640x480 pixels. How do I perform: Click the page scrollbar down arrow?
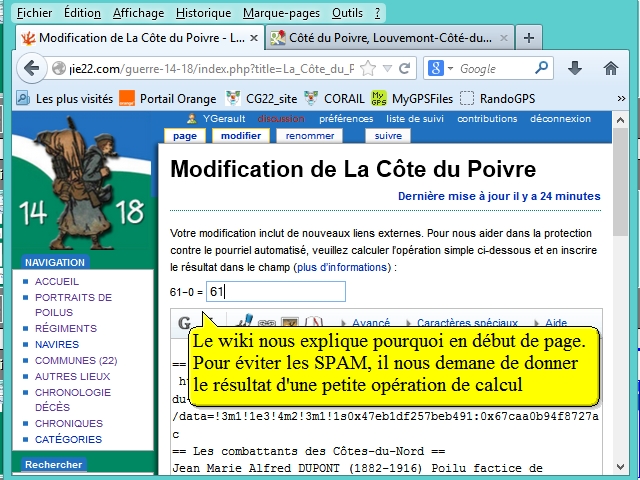(620, 467)
